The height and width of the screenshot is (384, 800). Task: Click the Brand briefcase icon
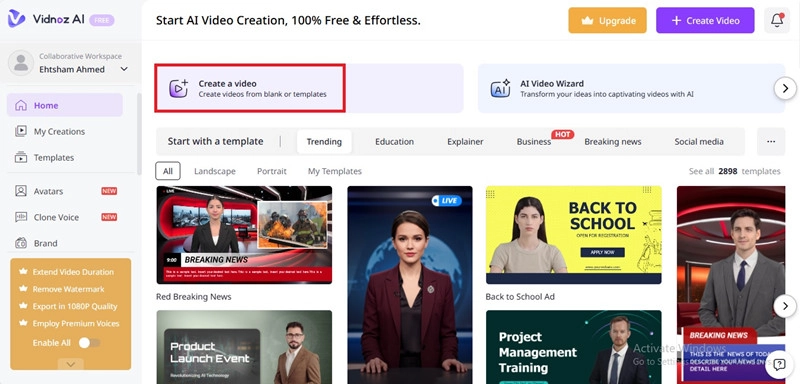(x=21, y=243)
